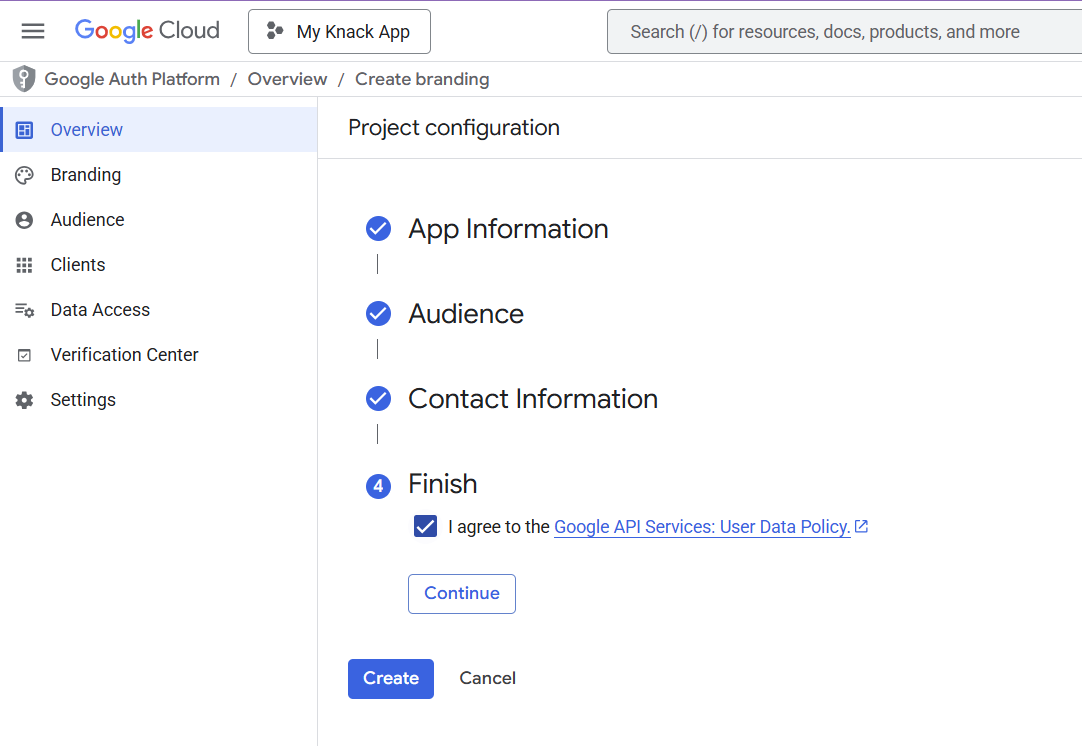The height and width of the screenshot is (746, 1082).
Task: Click the Branding palette icon
Action: click(x=25, y=175)
